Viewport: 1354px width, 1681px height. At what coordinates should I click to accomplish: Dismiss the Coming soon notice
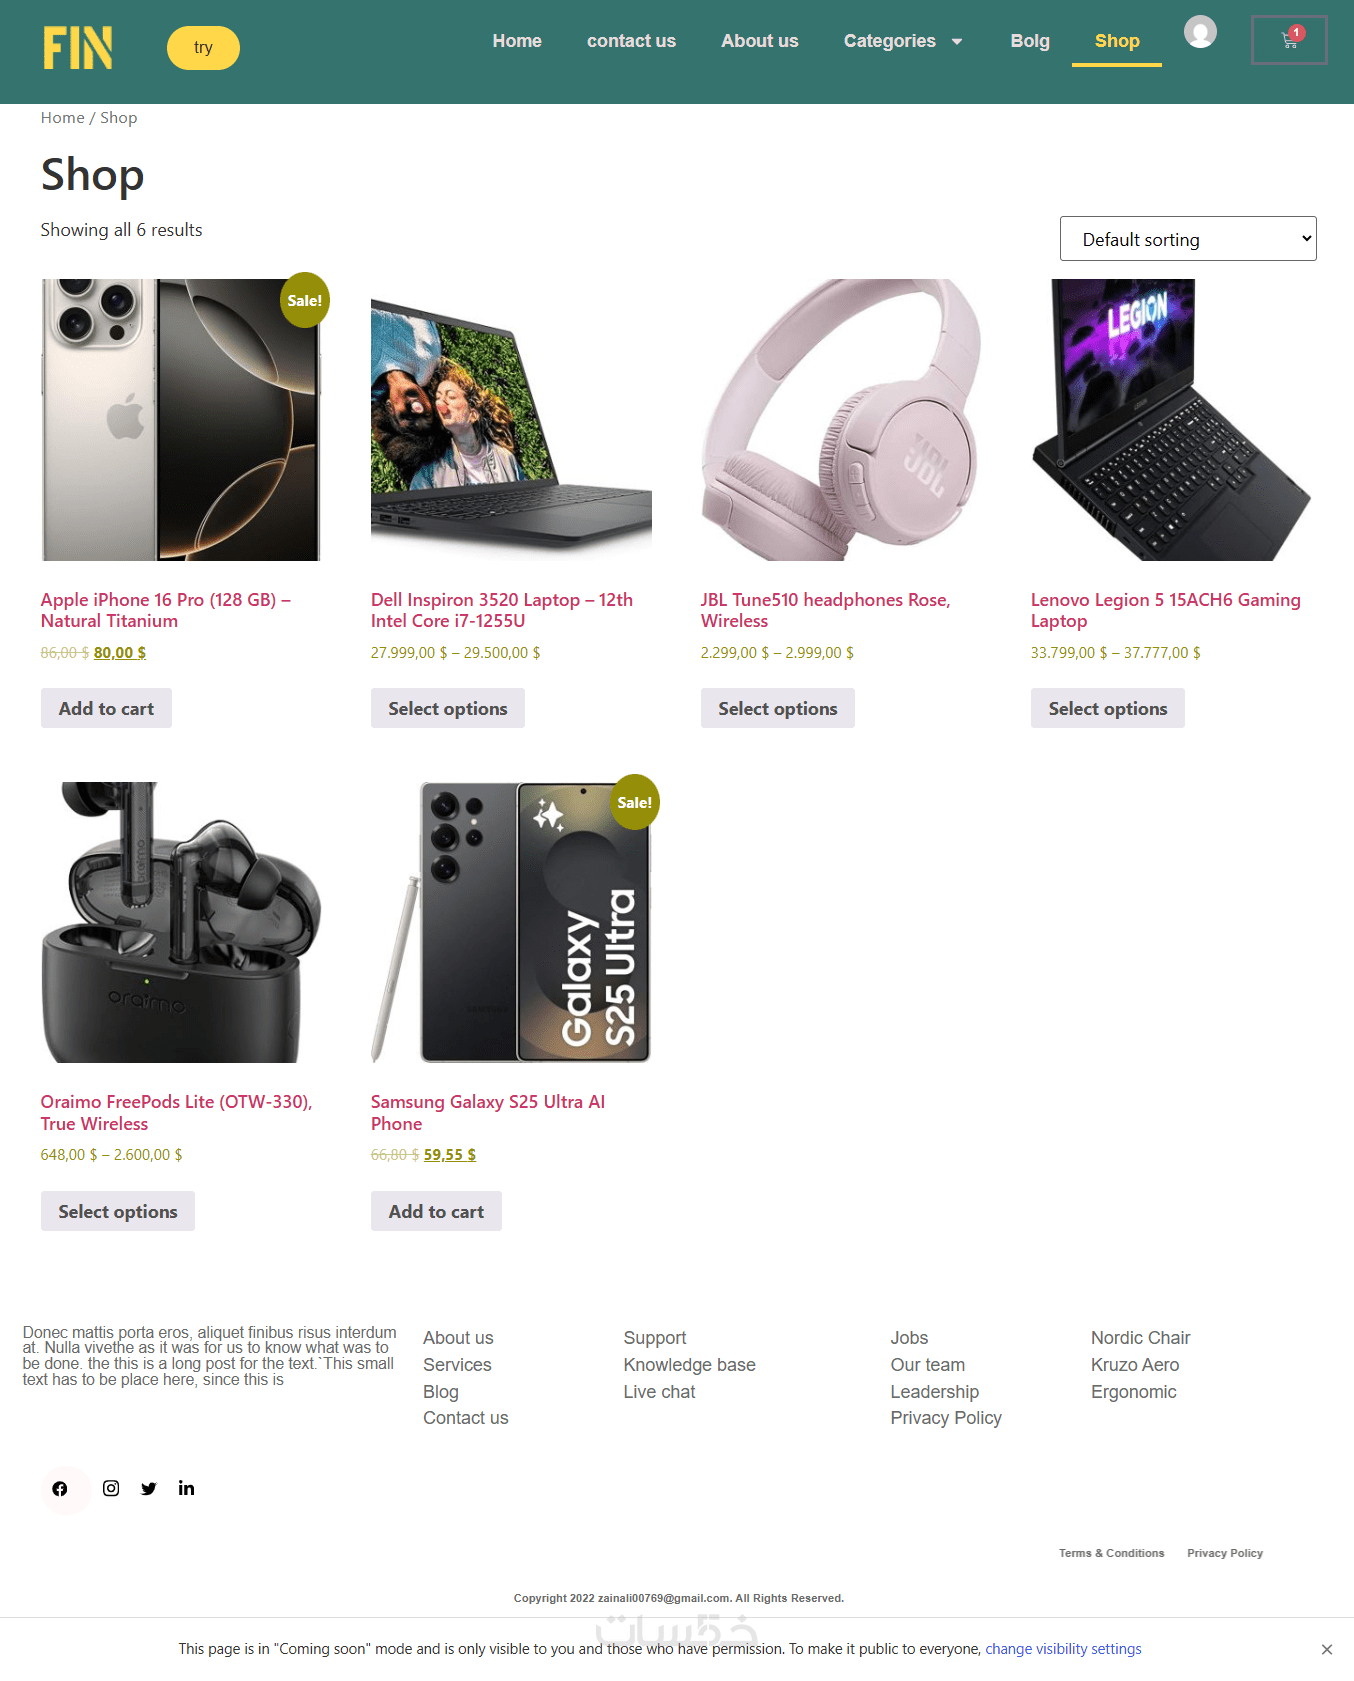click(1326, 1649)
